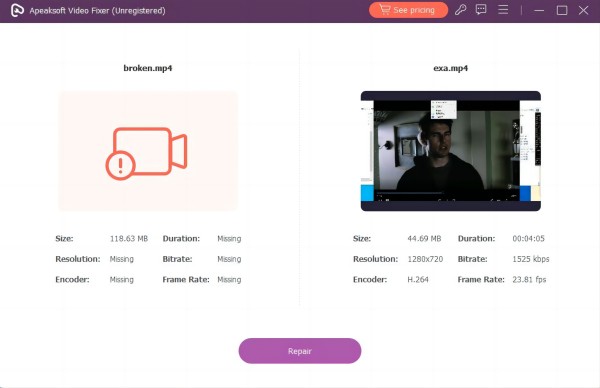Viewport: 600px width, 388px height.
Task: Click the Missing duration value for broken.mp4
Action: coord(229,238)
